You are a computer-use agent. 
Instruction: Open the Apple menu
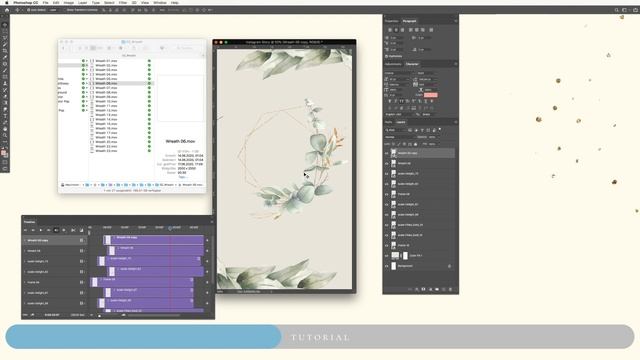[7, 2]
